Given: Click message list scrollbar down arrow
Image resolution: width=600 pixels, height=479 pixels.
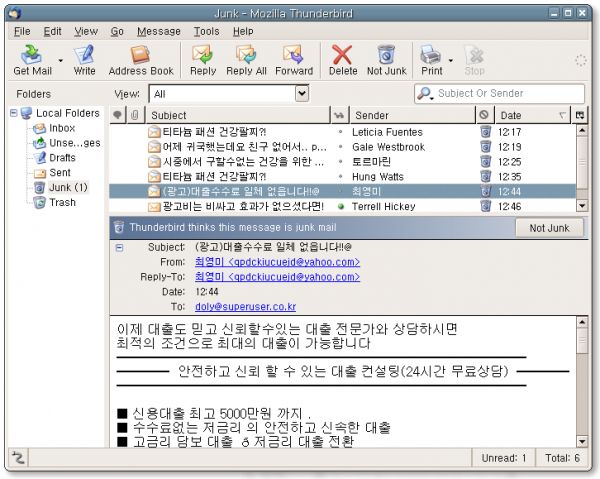Looking at the screenshot, I should (582, 206).
